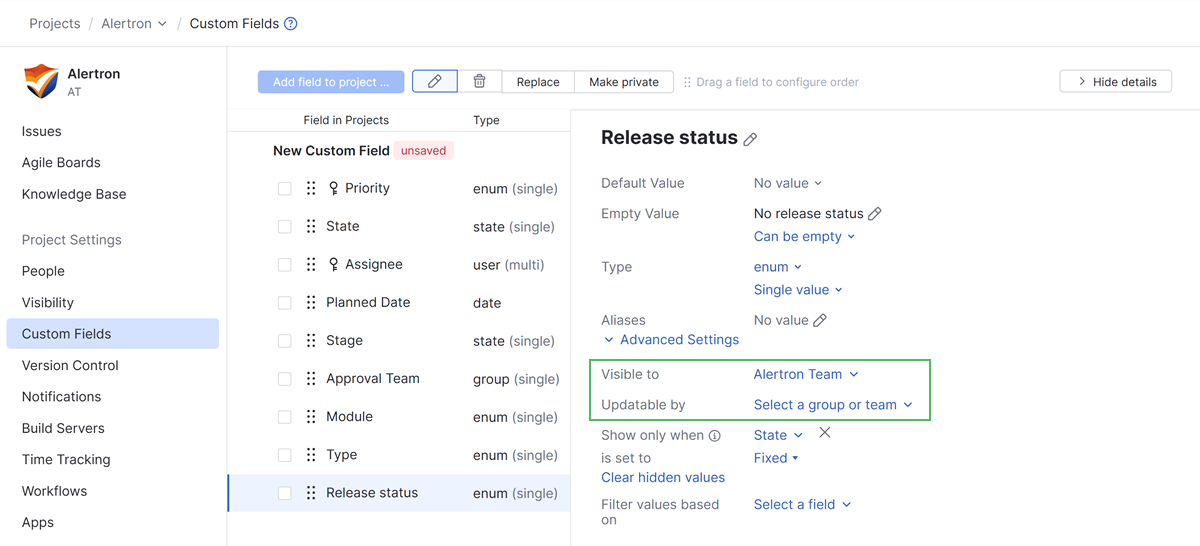Select the Planned Date checkbox
This screenshot has height=546, width=1200.
coord(285,302)
